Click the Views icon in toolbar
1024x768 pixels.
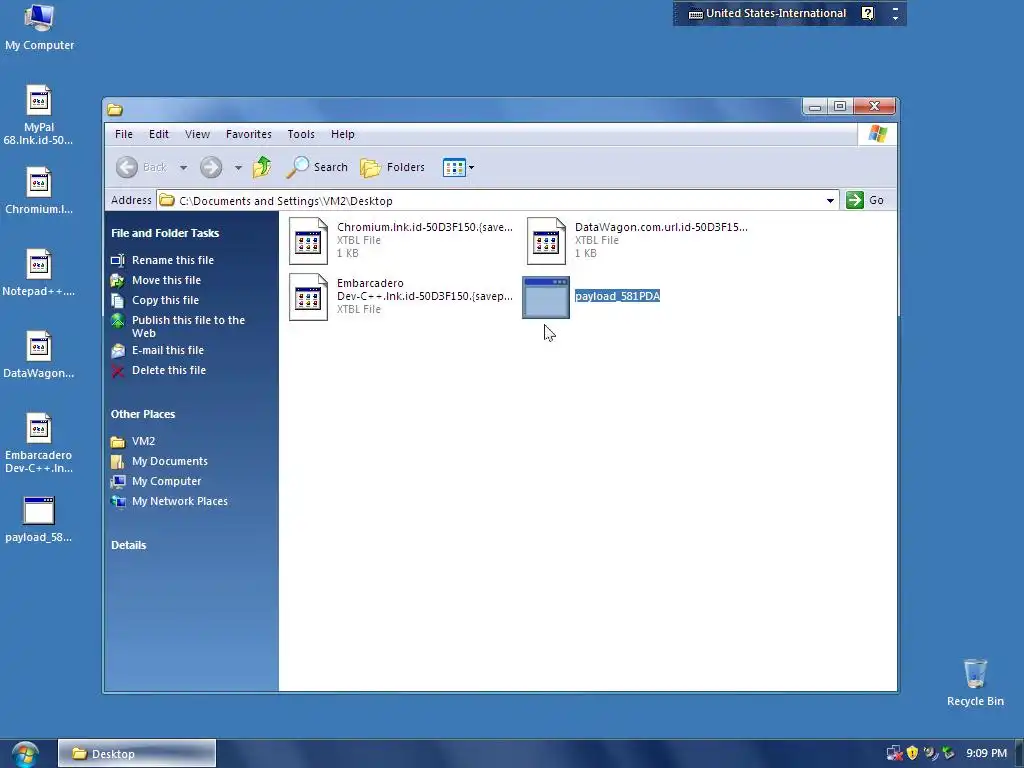pyautogui.click(x=454, y=167)
